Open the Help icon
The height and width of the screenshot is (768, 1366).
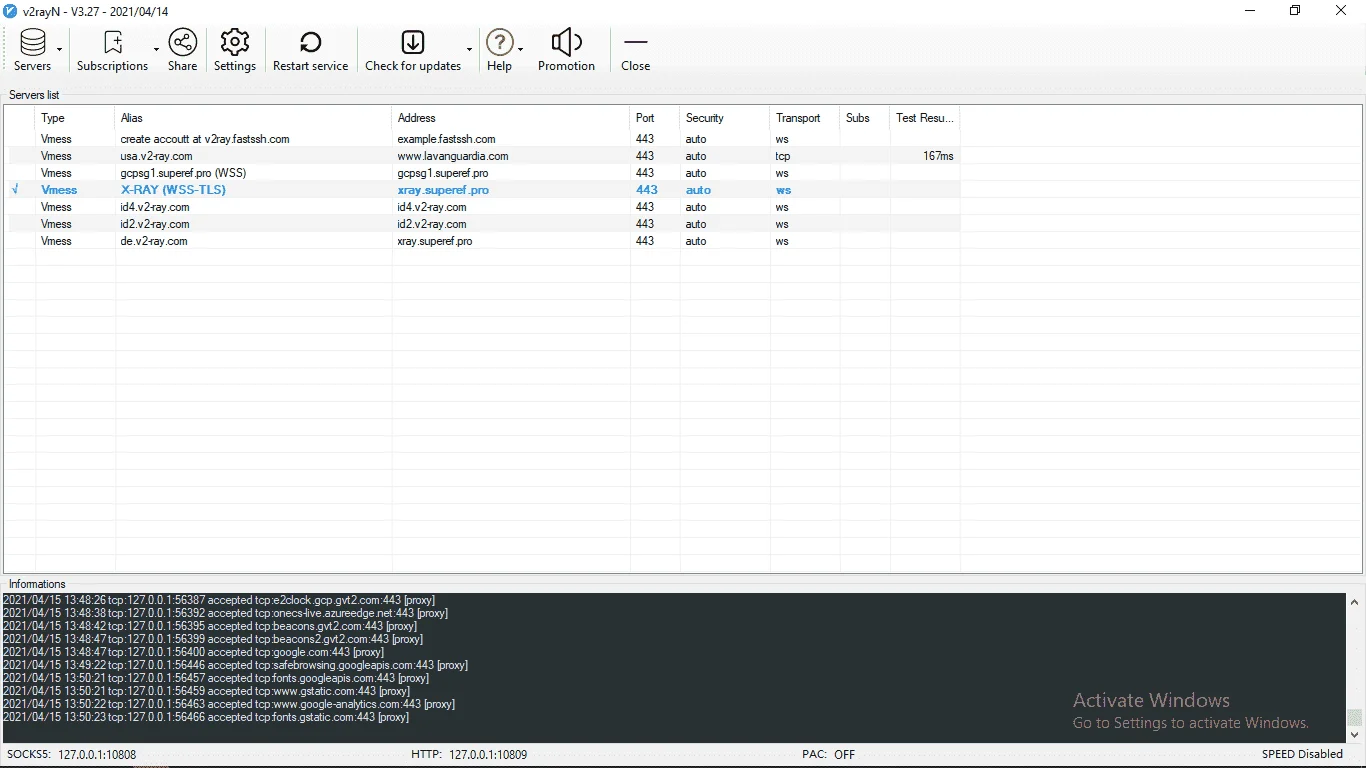click(x=499, y=42)
